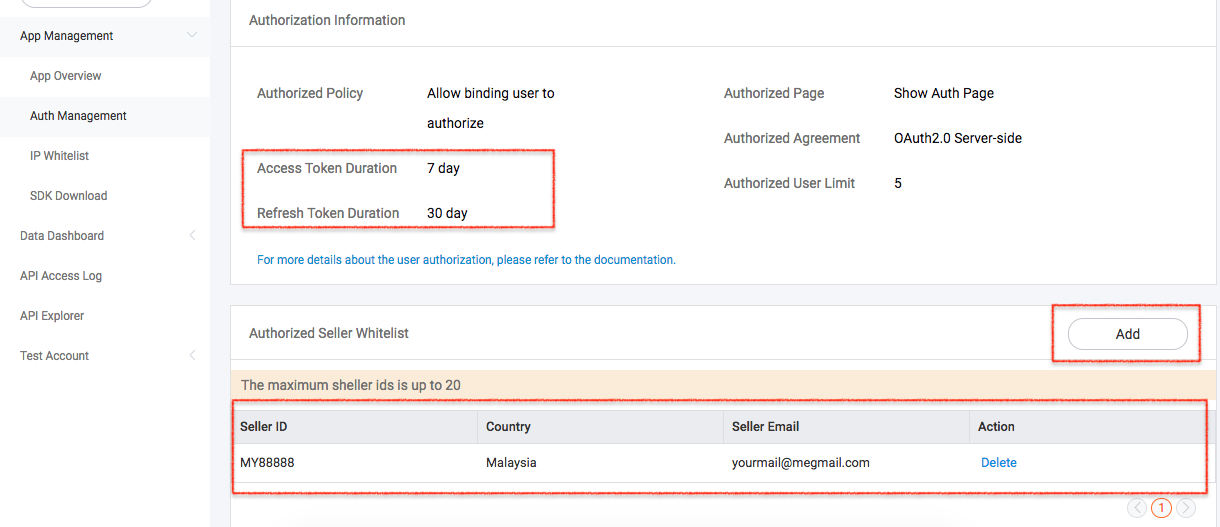This screenshot has height=527, width=1220.
Task: Click the Country column header
Action: click(x=508, y=427)
